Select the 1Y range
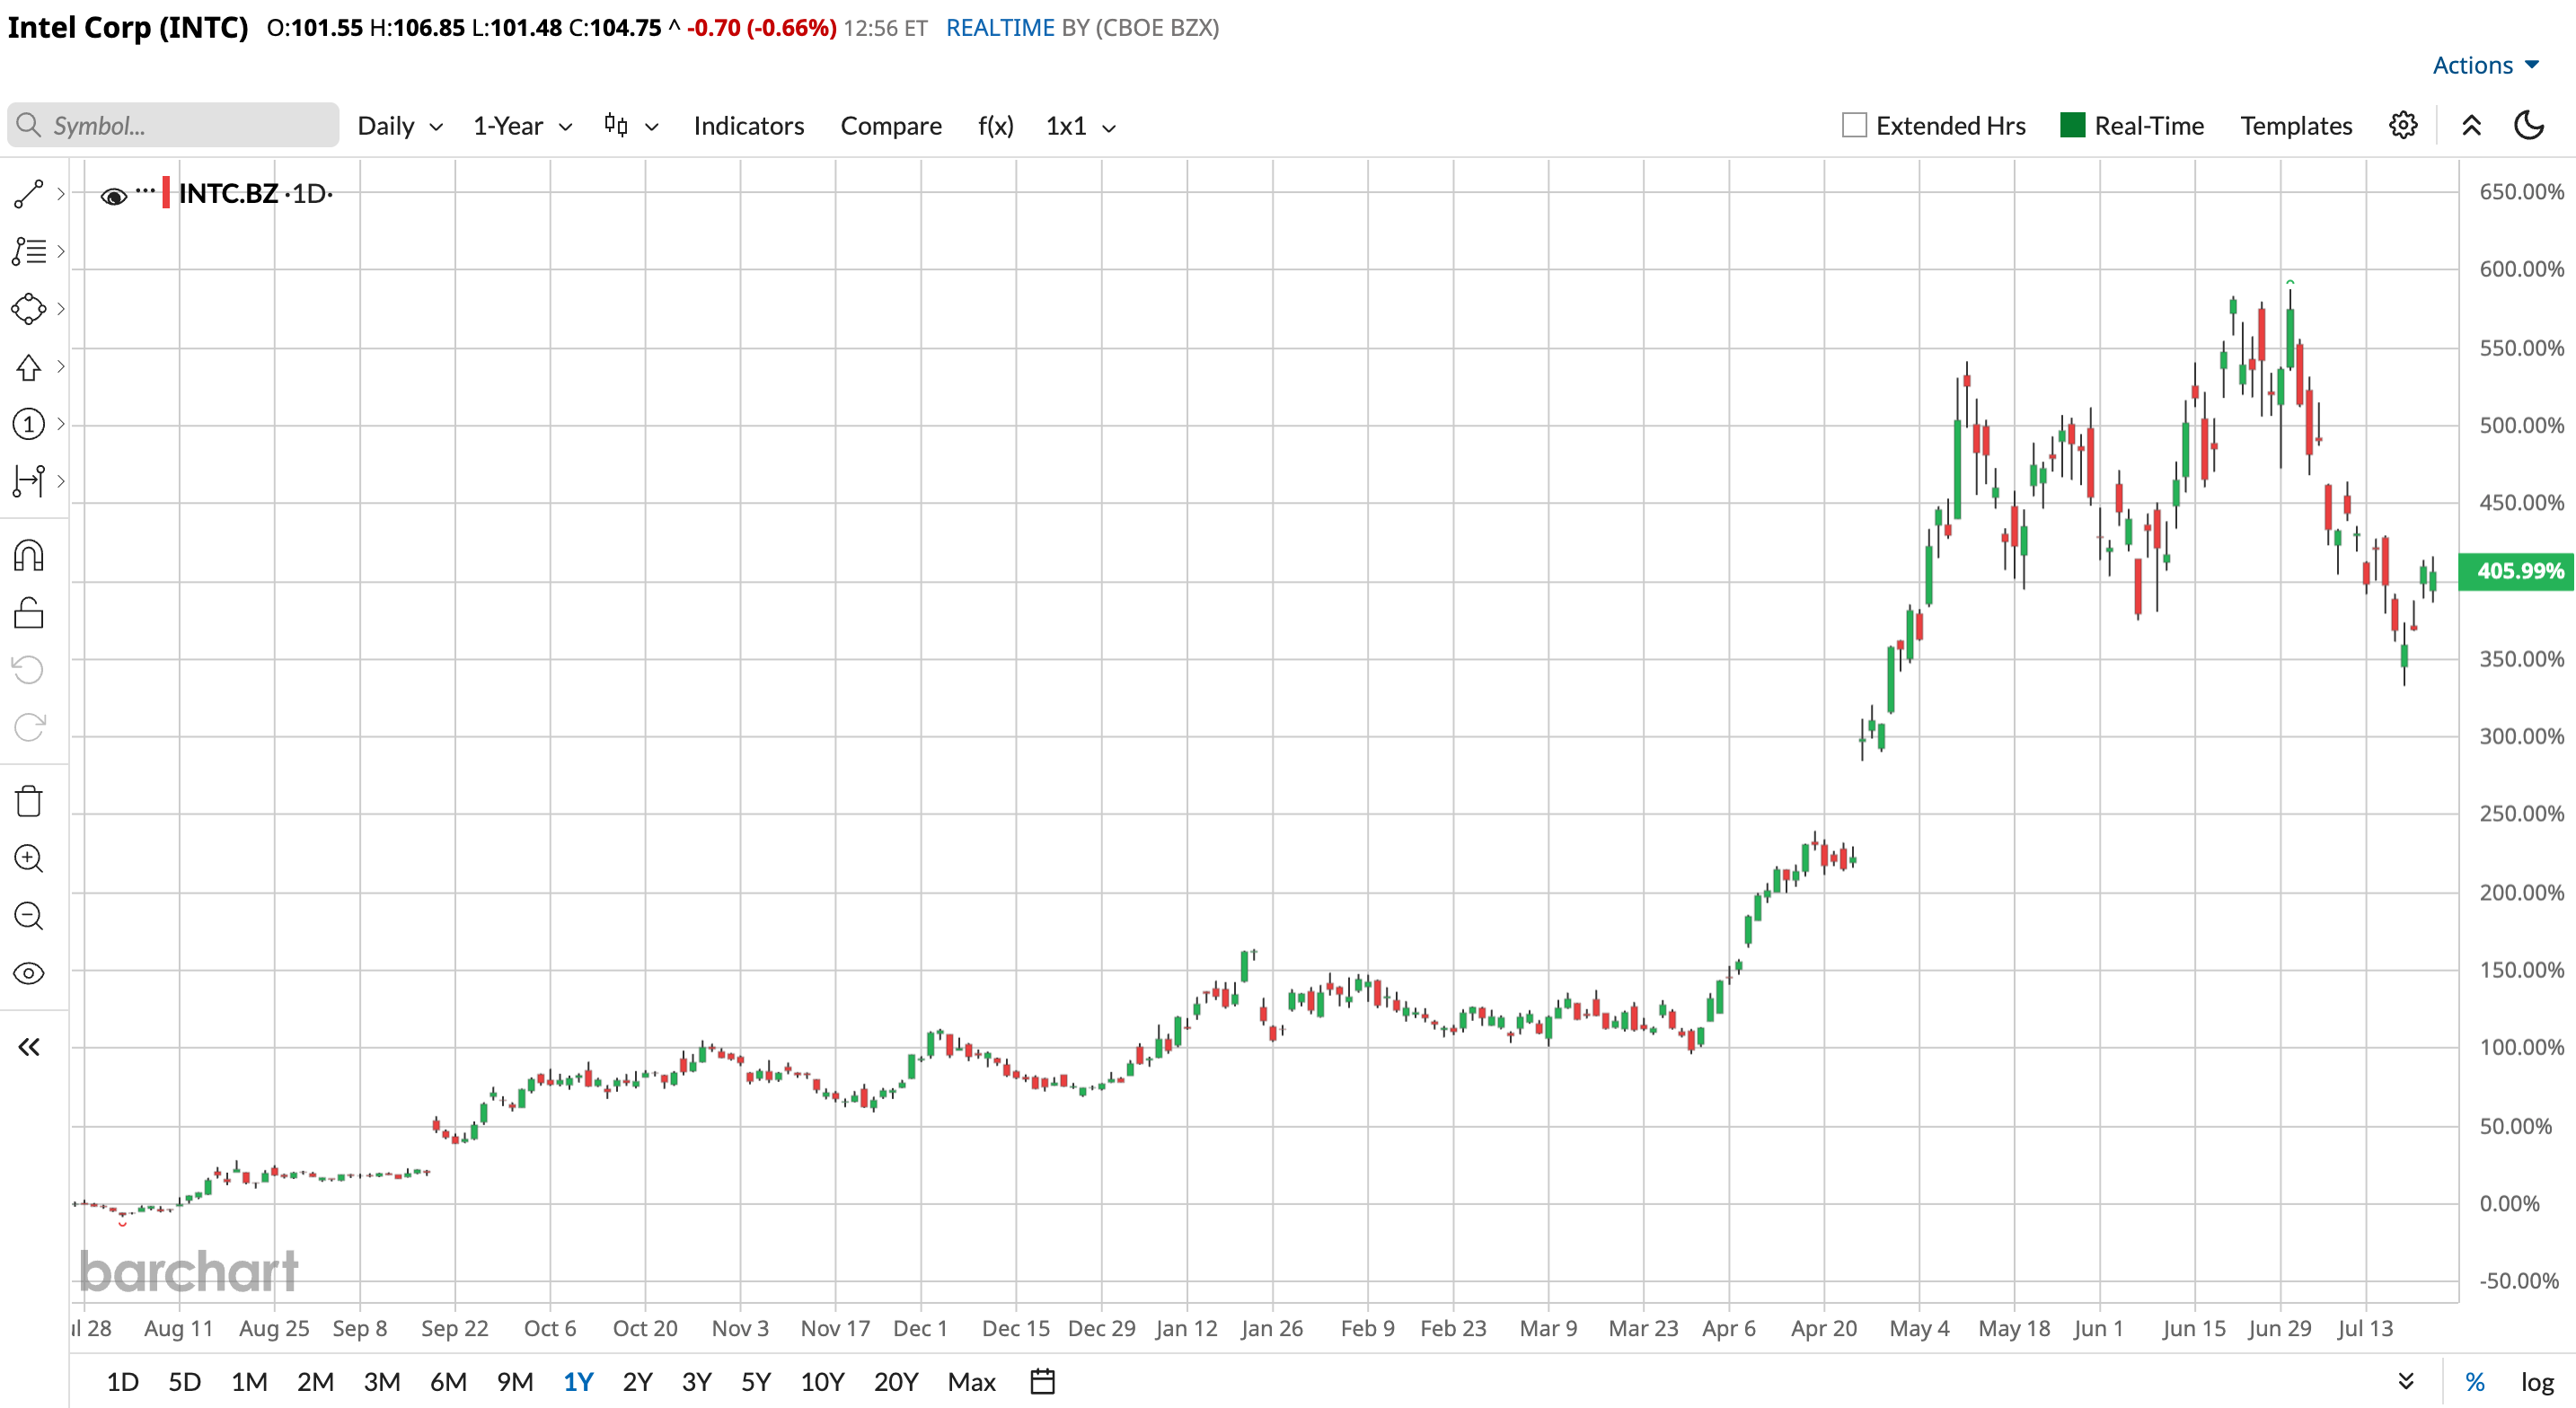Screen dimensions: 2576x1408 click(x=578, y=1382)
